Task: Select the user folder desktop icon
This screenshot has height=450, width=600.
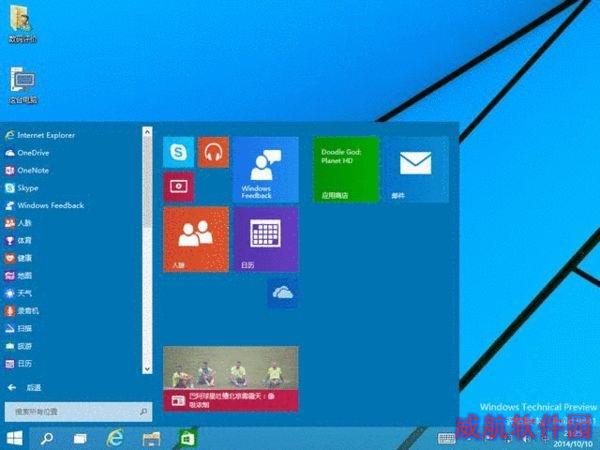Action: 22,24
